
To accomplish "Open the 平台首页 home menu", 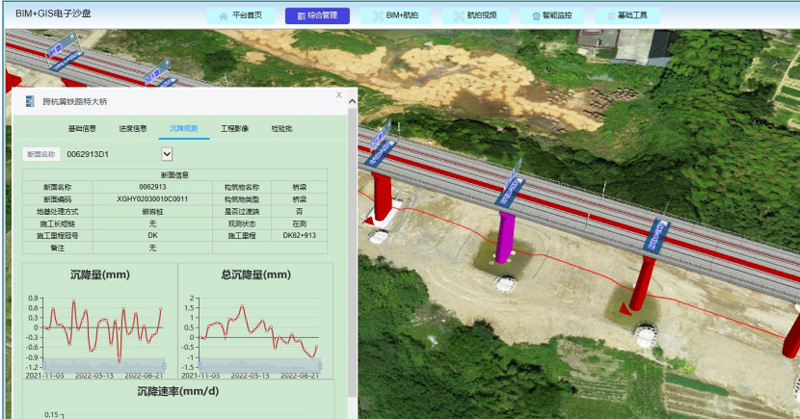I will tap(240, 16).
